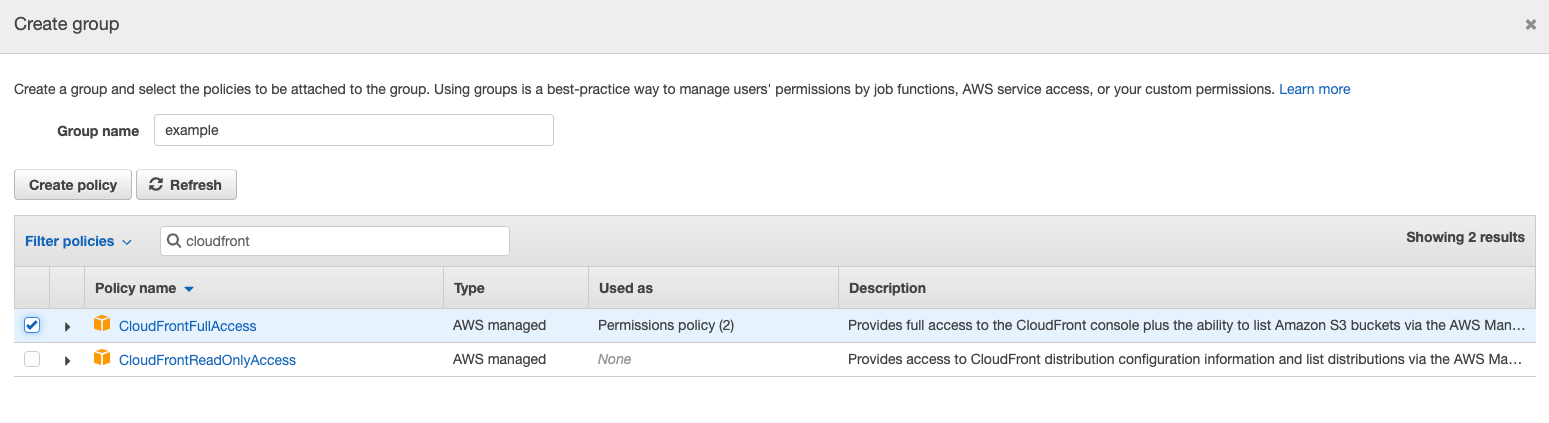This screenshot has height=423, width=1549.
Task: Close the Create group dialog
Action: click(x=1530, y=24)
